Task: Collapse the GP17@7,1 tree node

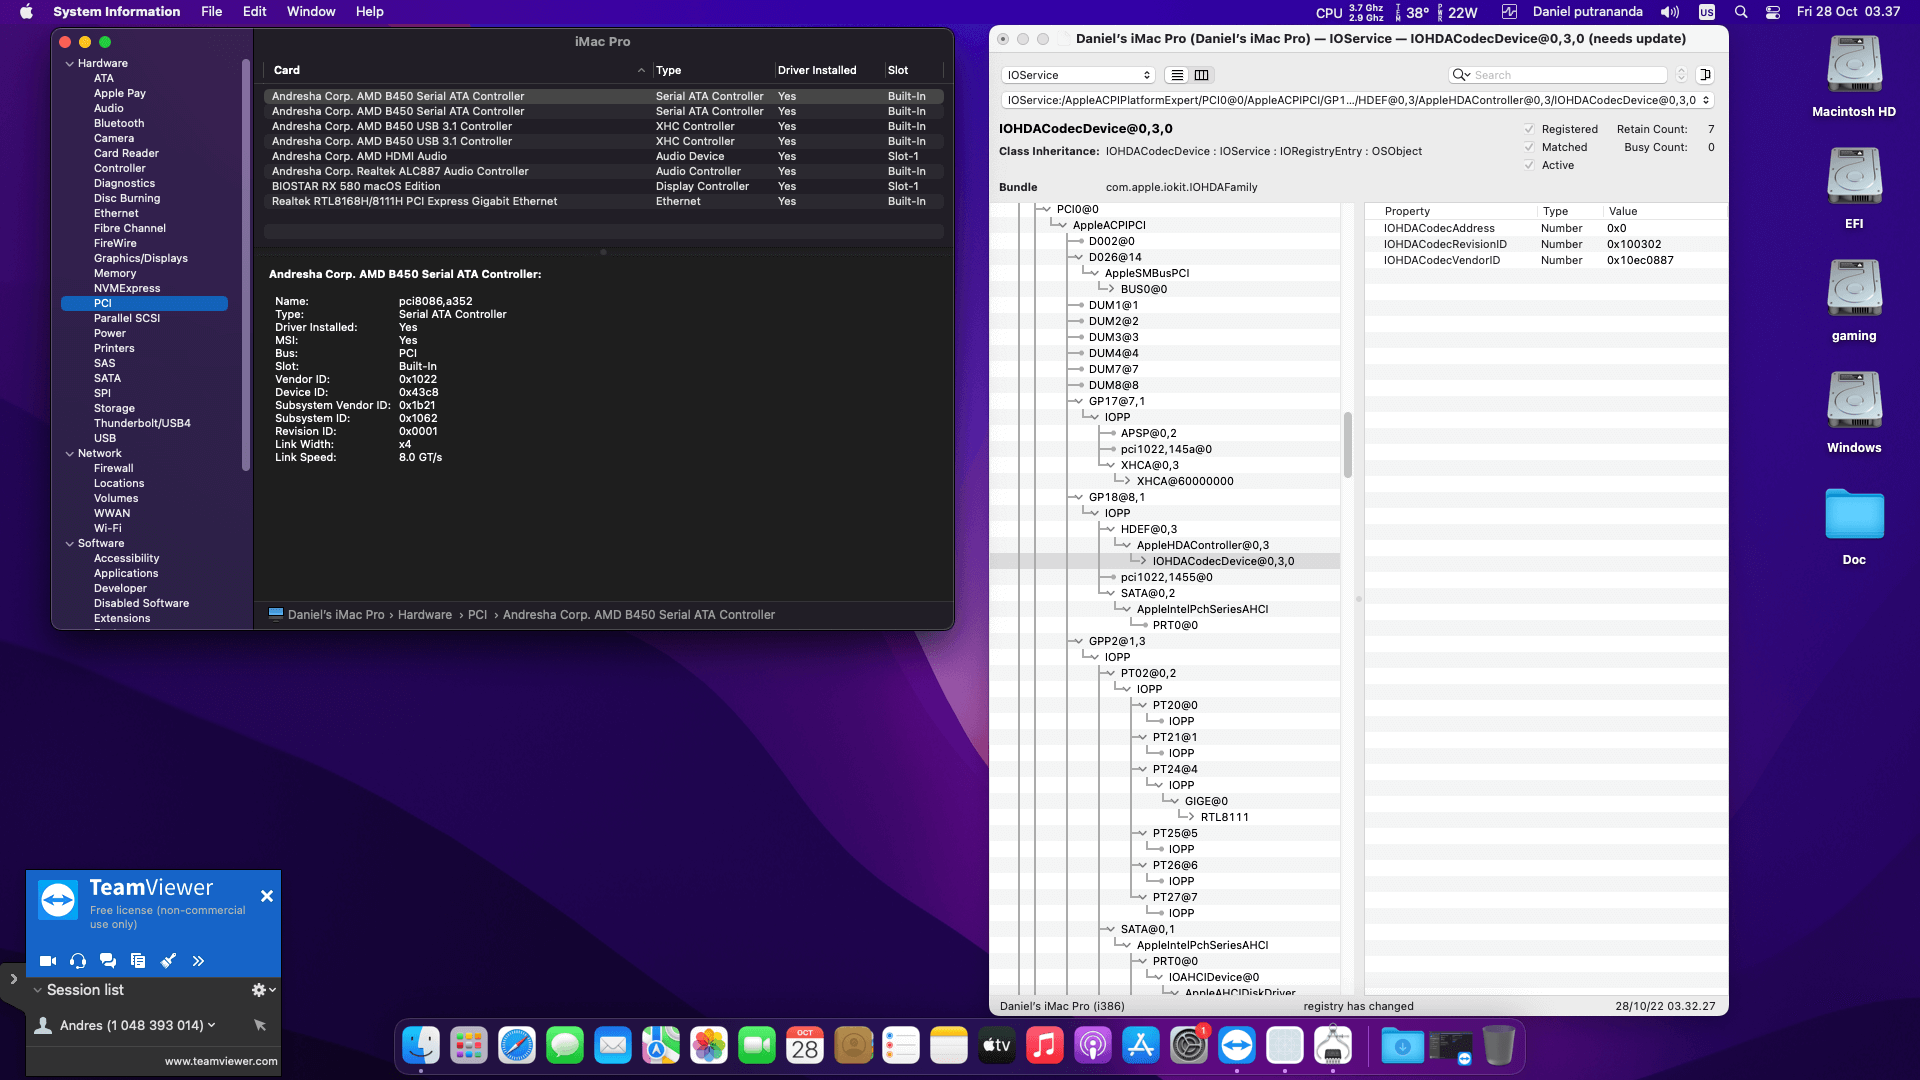Action: point(1077,401)
